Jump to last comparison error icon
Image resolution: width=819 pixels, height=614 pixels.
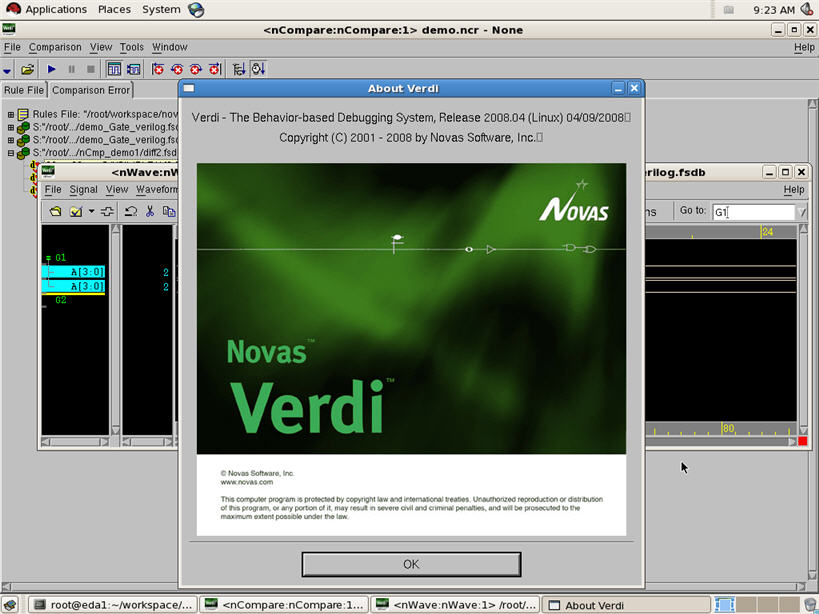[215, 69]
